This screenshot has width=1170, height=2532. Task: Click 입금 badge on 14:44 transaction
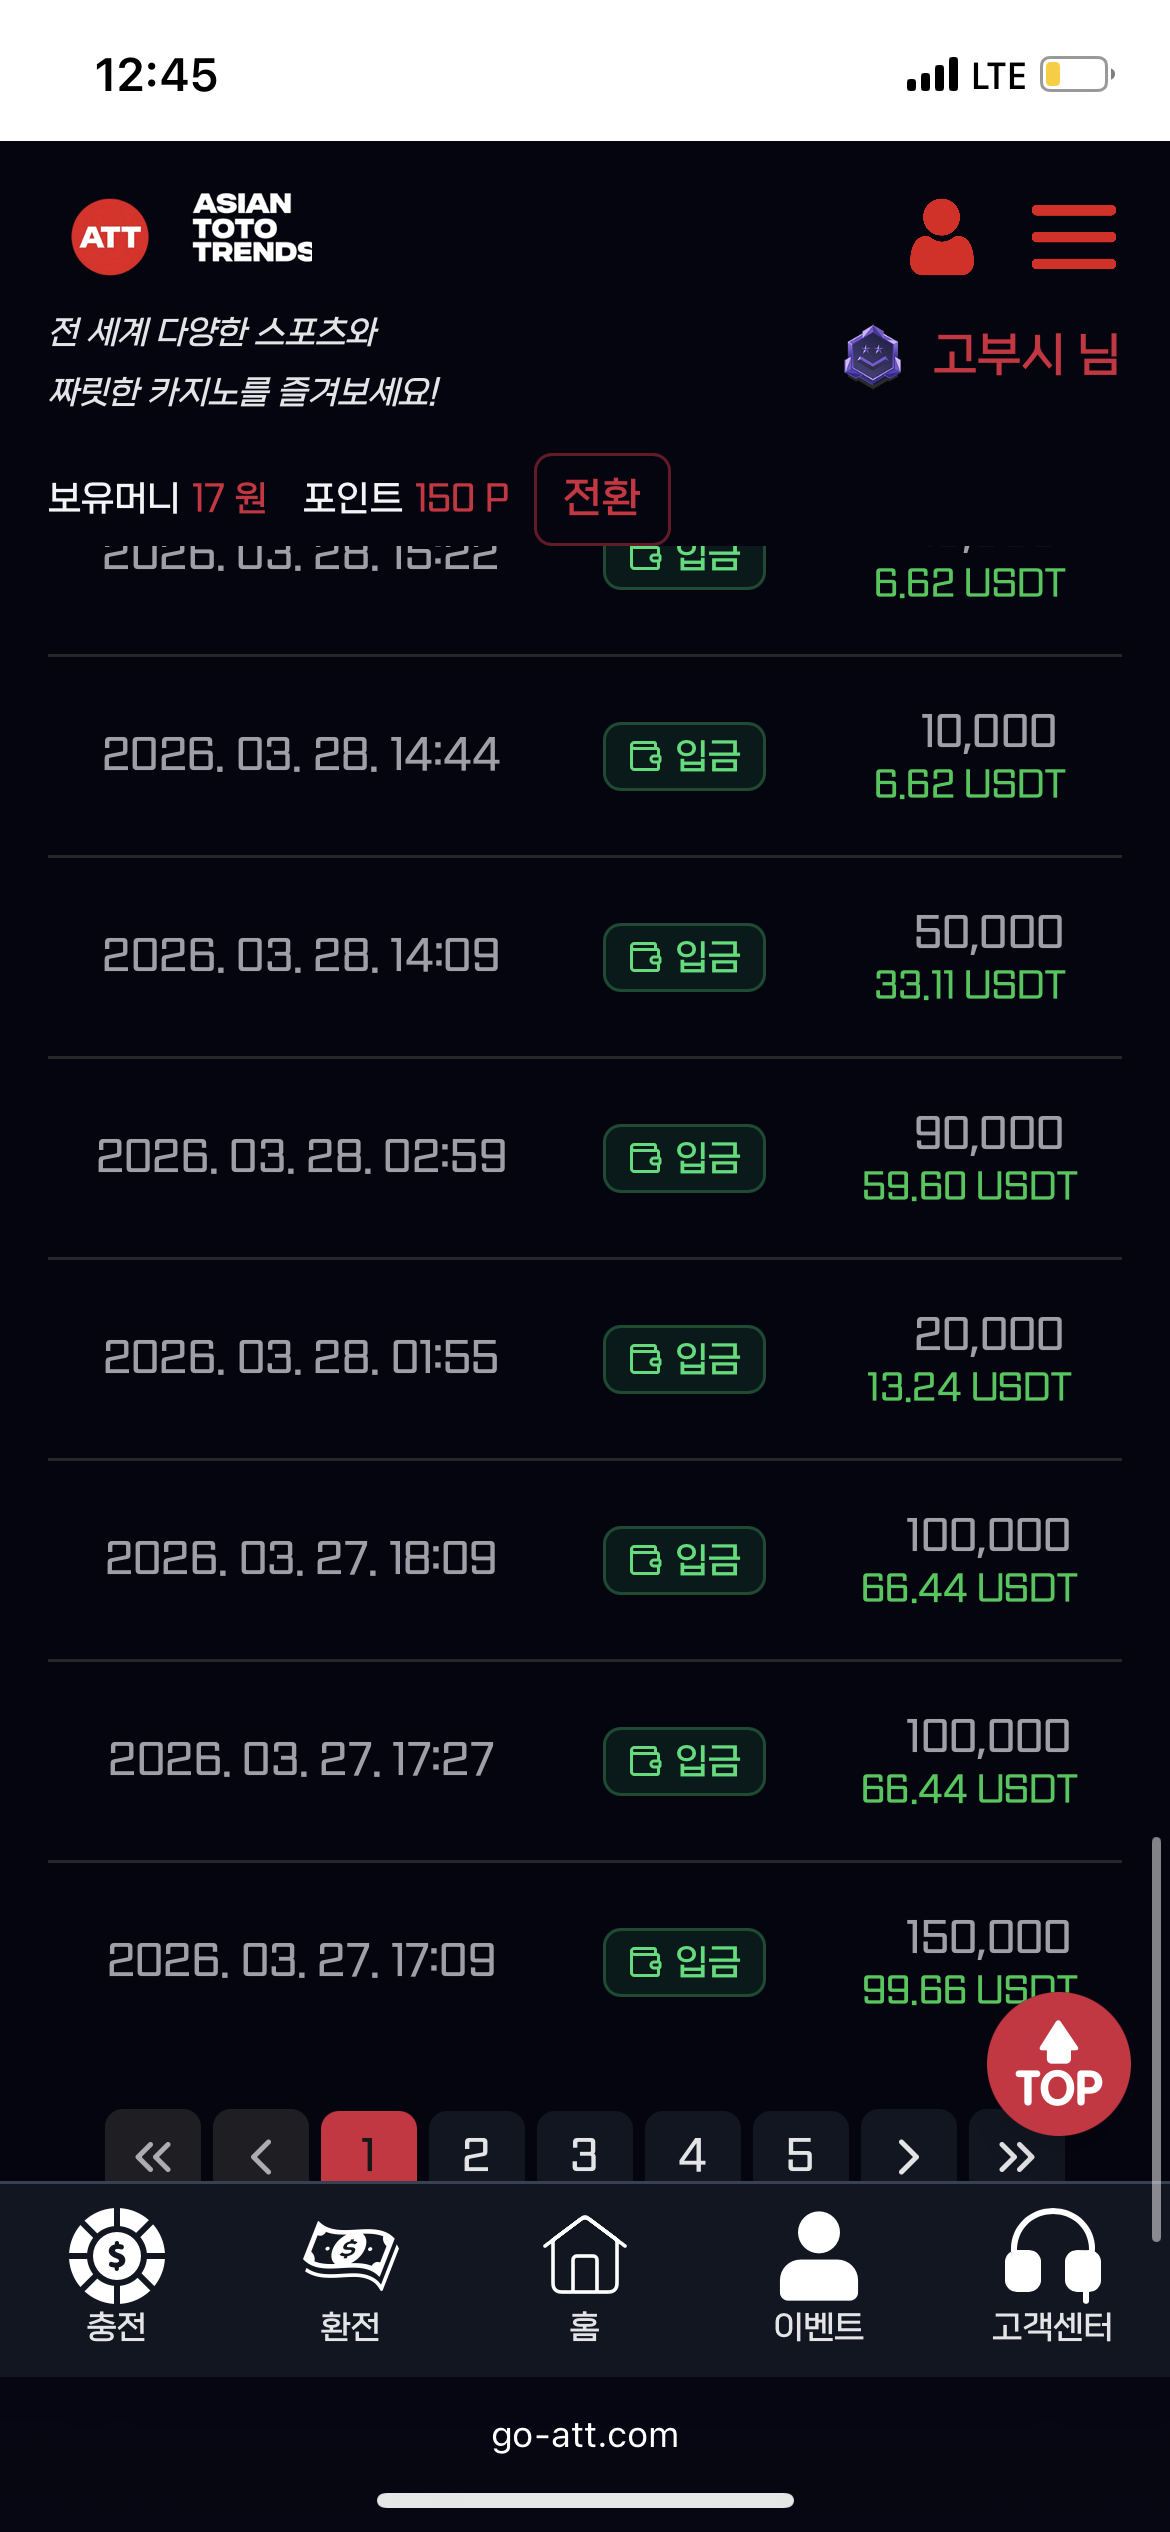[684, 756]
